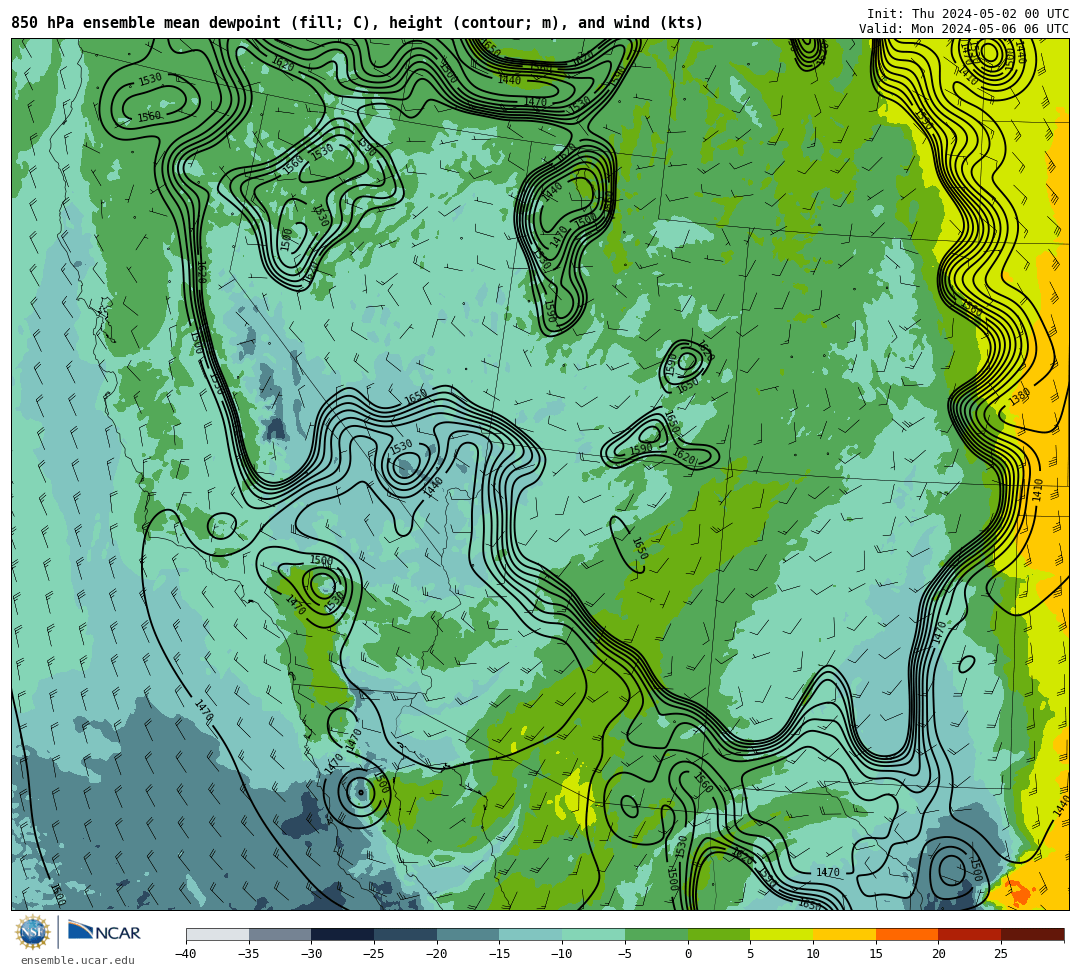Click the colorbar tick label '10'
1080x973 pixels.
tap(813, 954)
